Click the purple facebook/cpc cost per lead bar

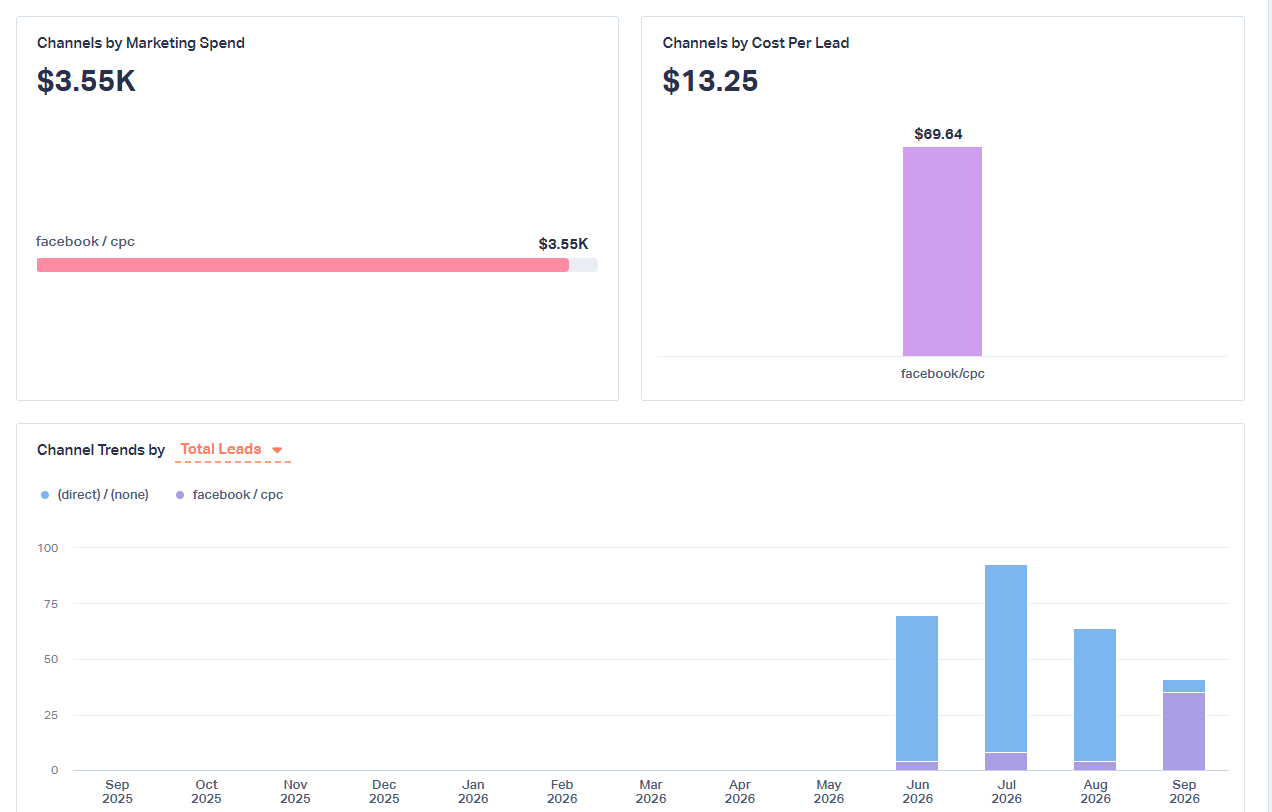[x=942, y=251]
